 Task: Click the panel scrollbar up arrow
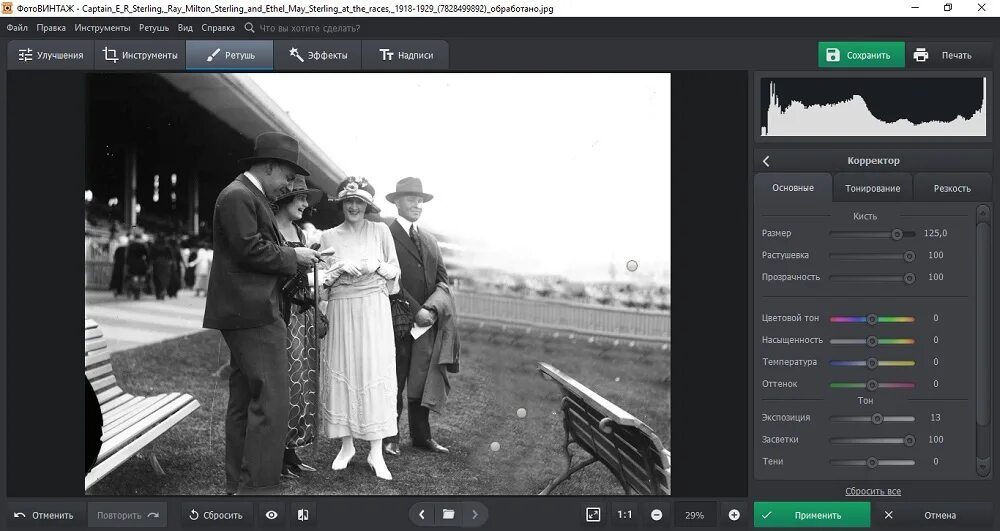(983, 211)
